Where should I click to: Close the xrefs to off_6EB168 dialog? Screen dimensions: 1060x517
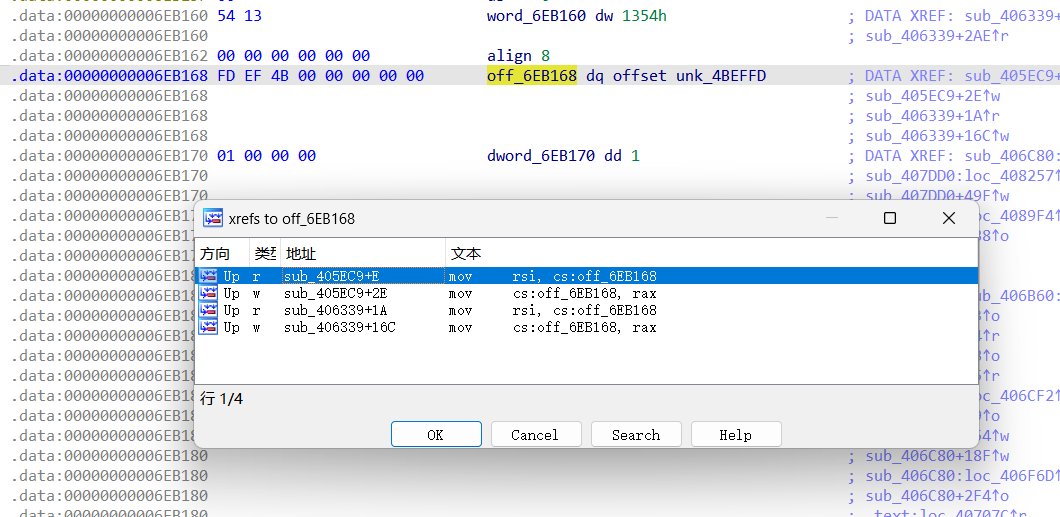click(x=948, y=218)
